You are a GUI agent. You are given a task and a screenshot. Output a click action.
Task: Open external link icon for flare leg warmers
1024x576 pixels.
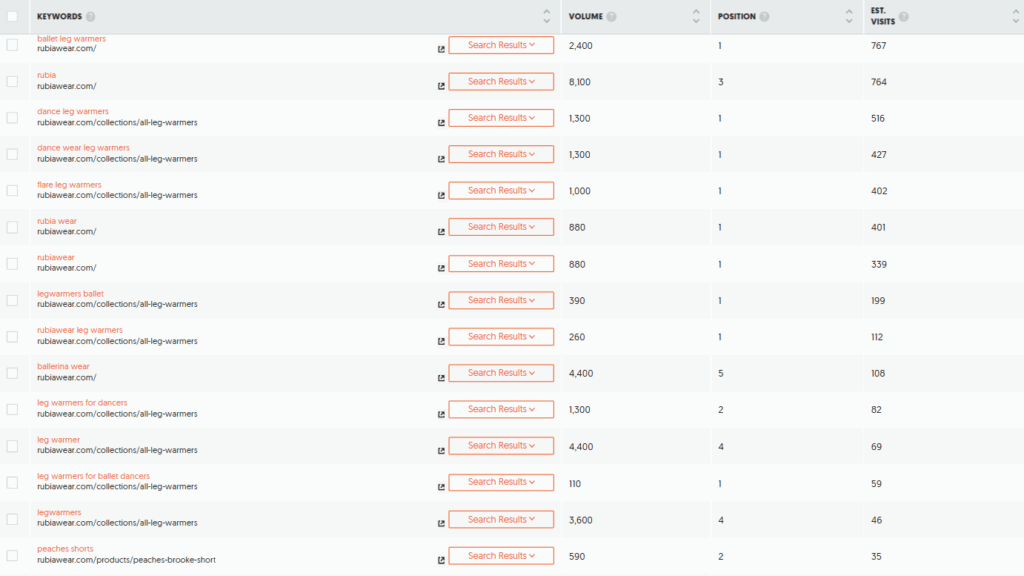coord(441,195)
